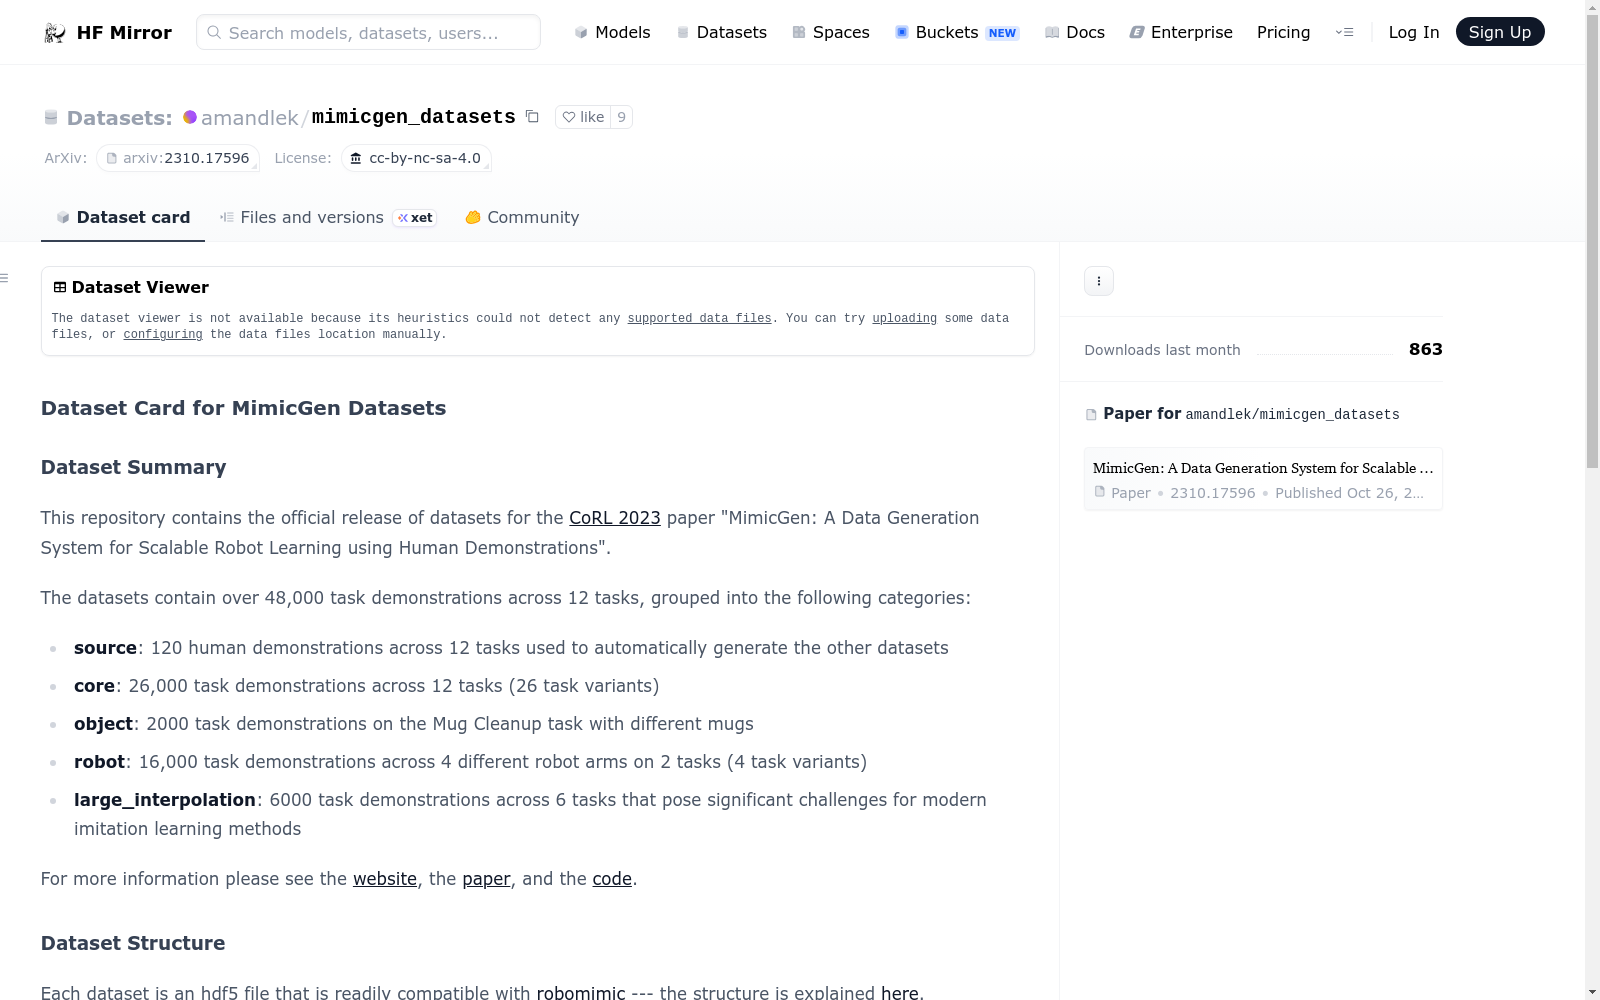The height and width of the screenshot is (1000, 1600).
Task: Open the Community tab
Action: tap(522, 217)
